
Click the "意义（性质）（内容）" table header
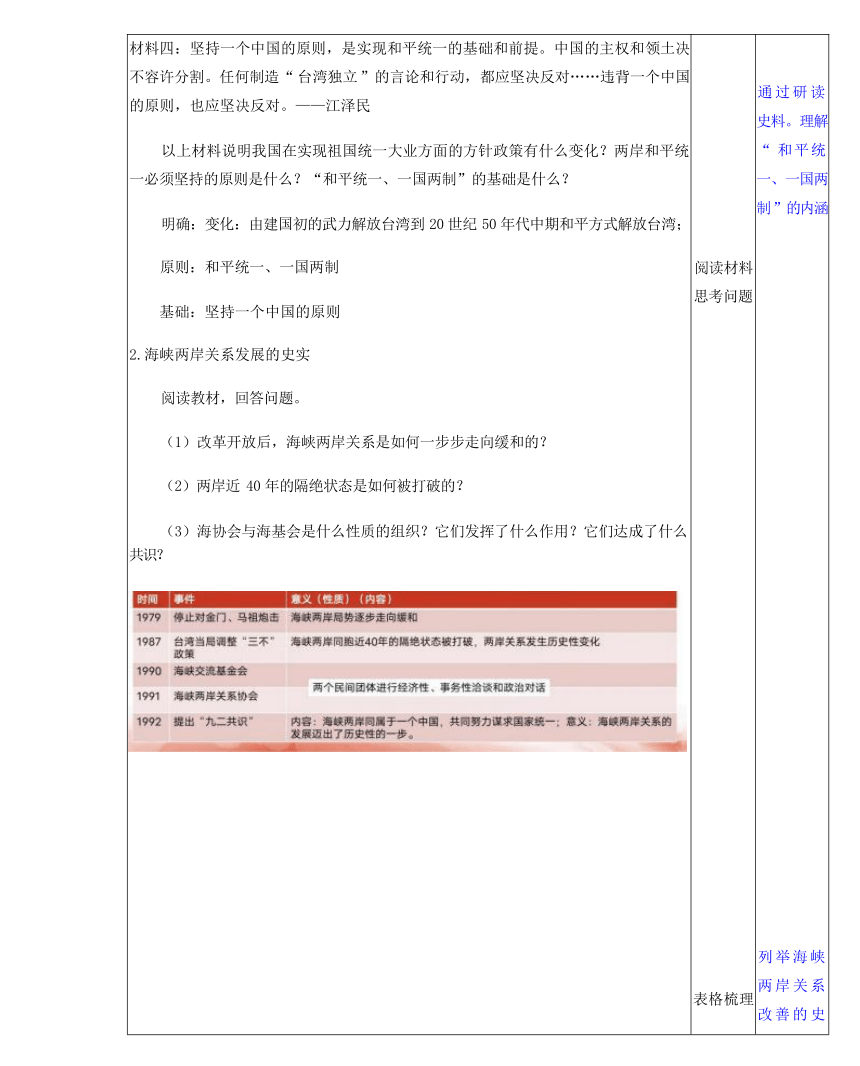341,599
